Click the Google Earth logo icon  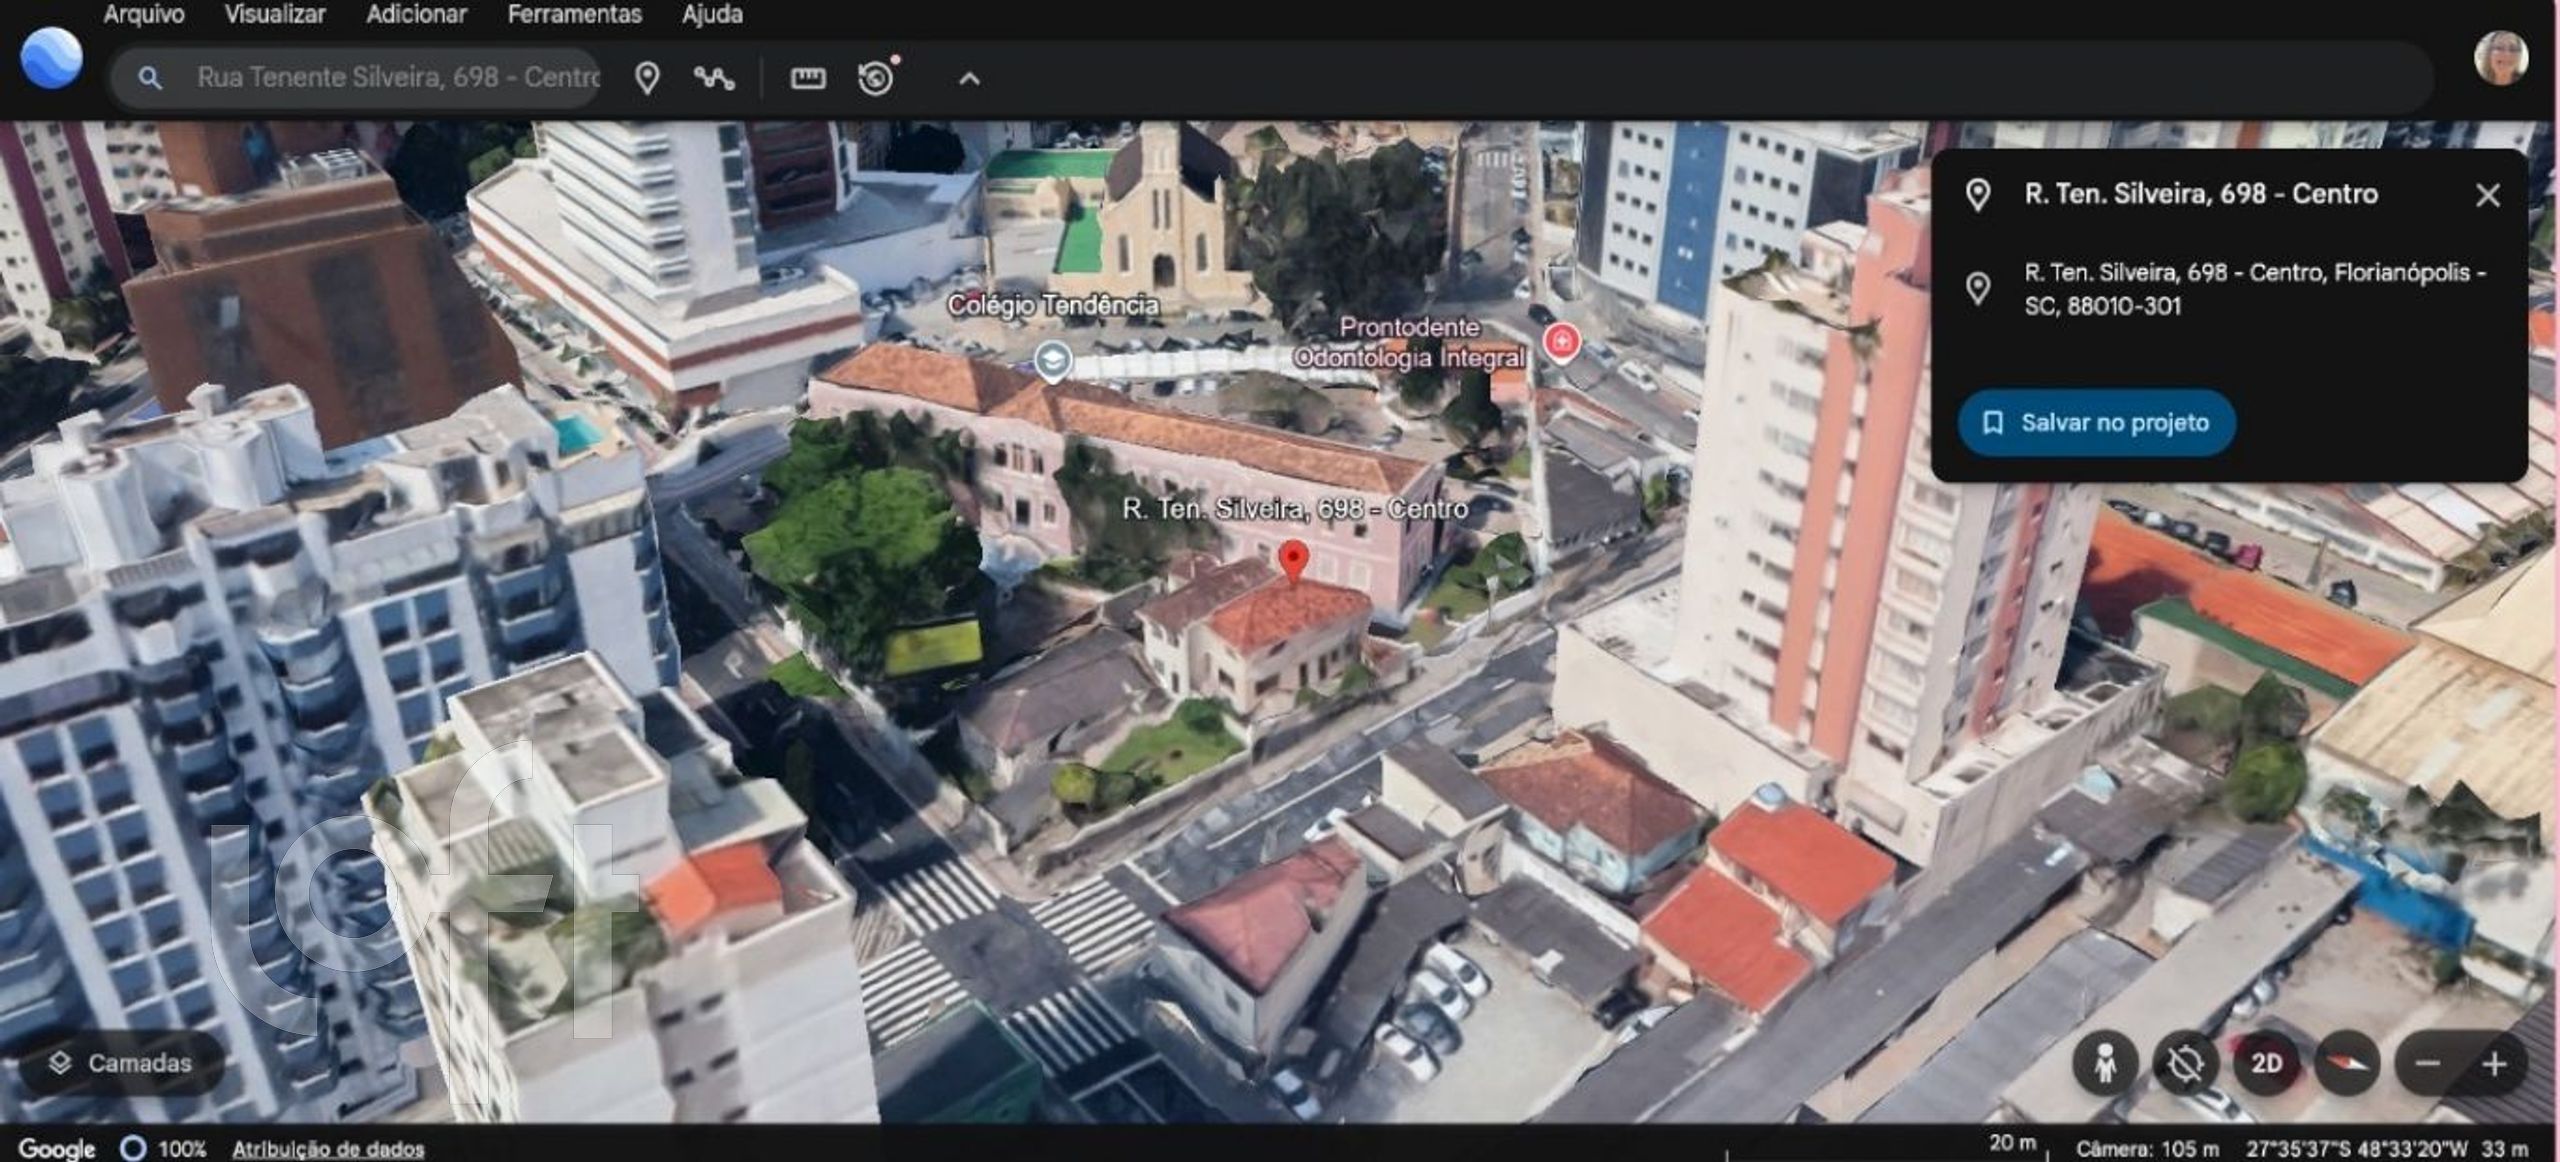coord(51,59)
